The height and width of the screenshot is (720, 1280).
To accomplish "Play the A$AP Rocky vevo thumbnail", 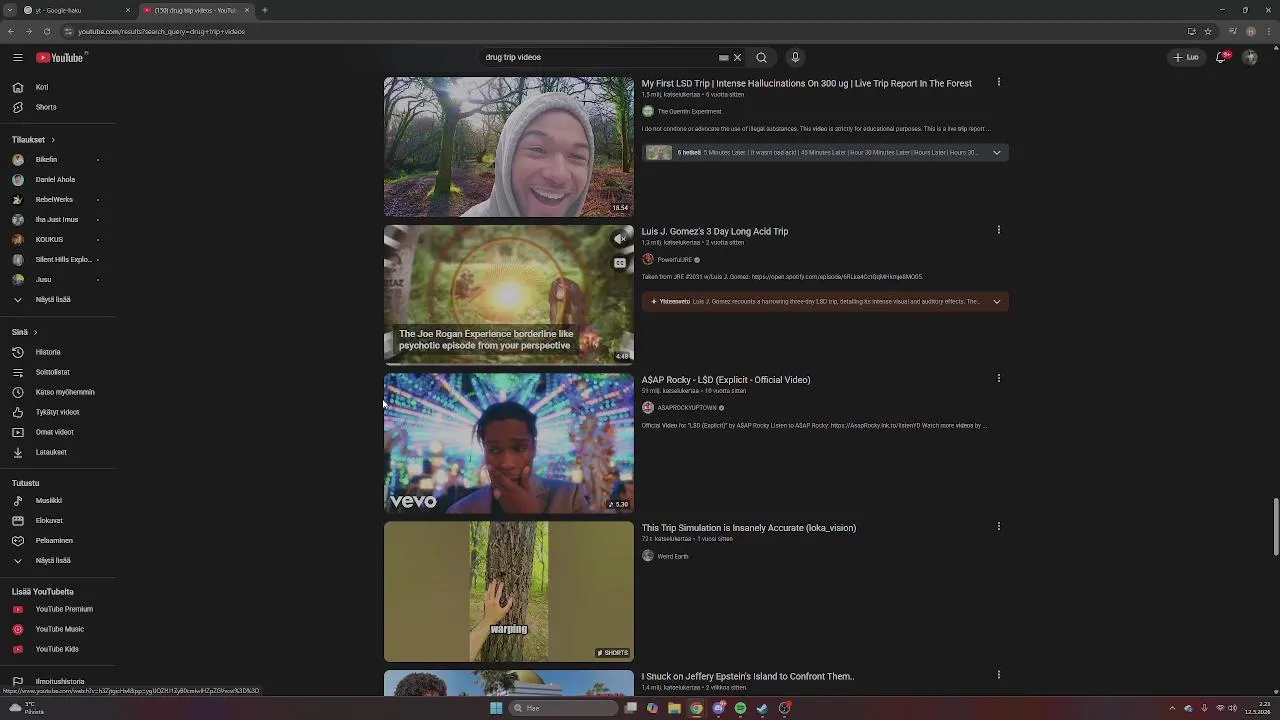I will tap(508, 443).
